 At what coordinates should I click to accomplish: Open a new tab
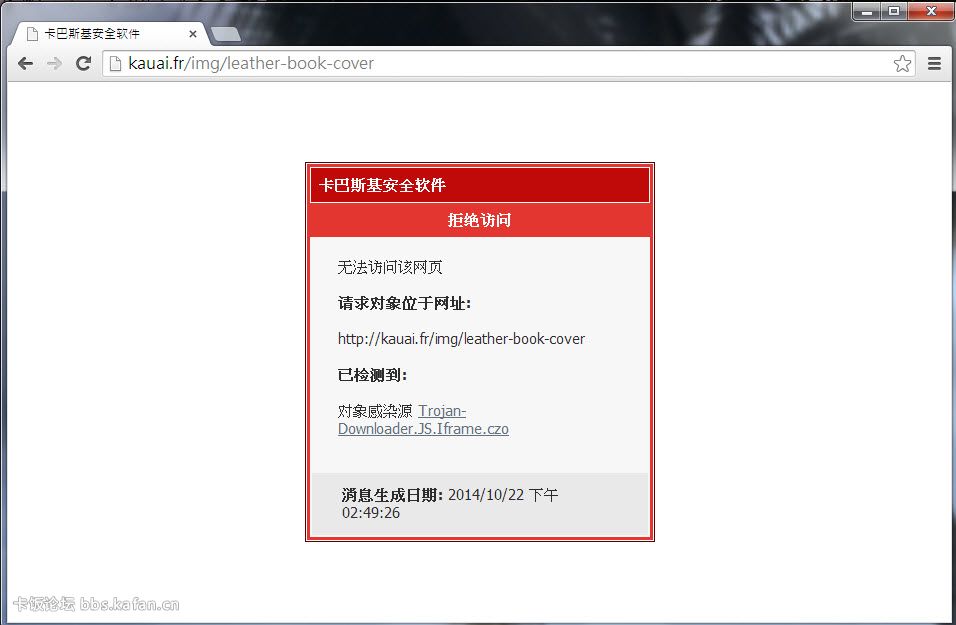226,34
